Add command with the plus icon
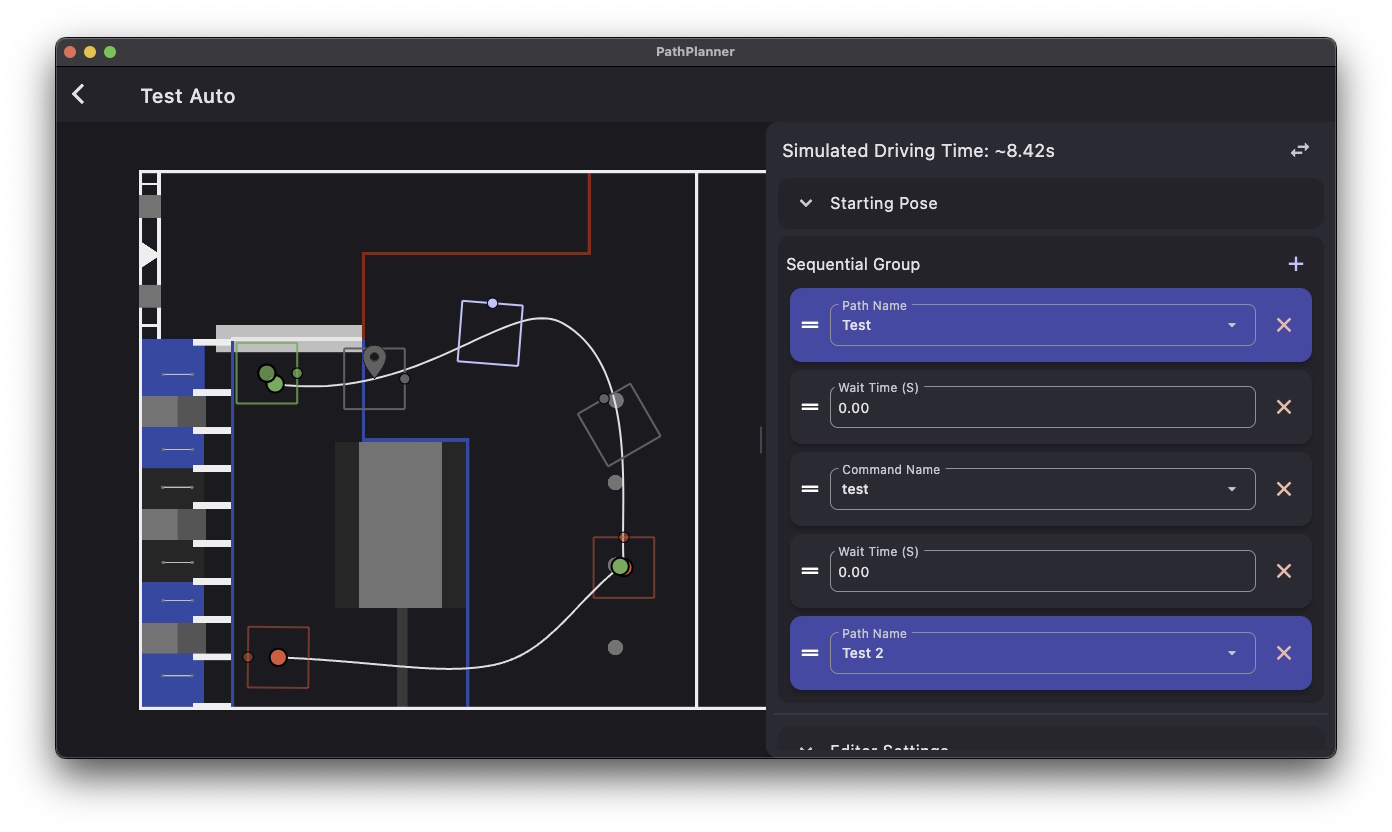This screenshot has height=832, width=1392. click(1296, 264)
